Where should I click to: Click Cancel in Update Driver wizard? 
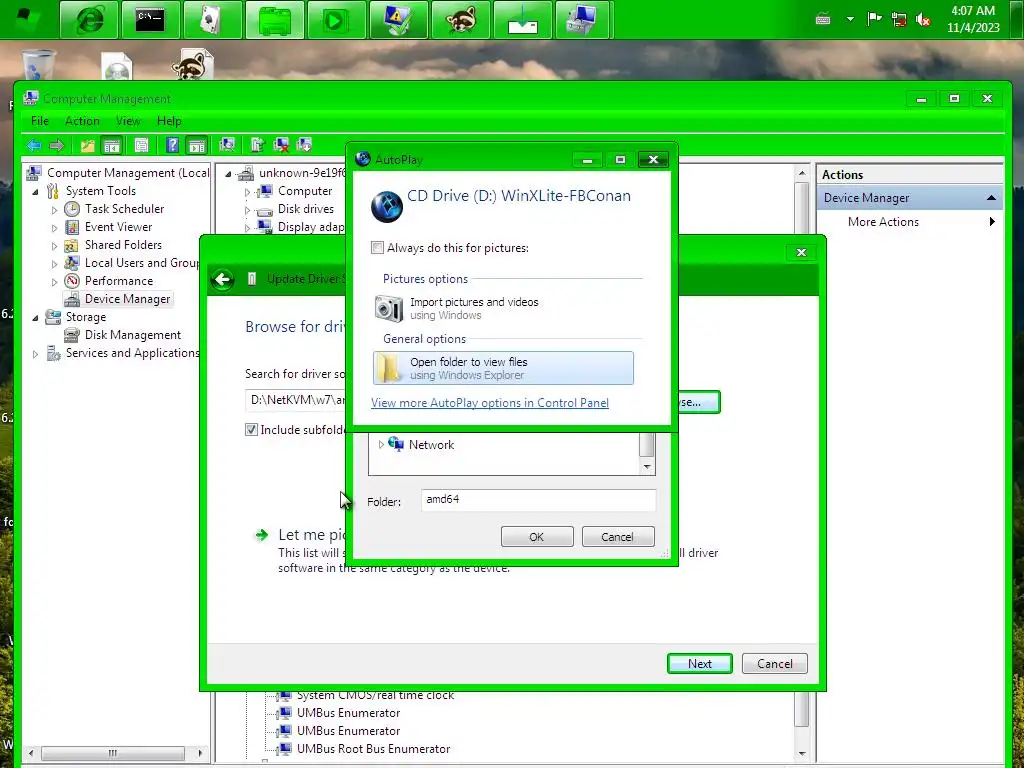click(x=775, y=664)
